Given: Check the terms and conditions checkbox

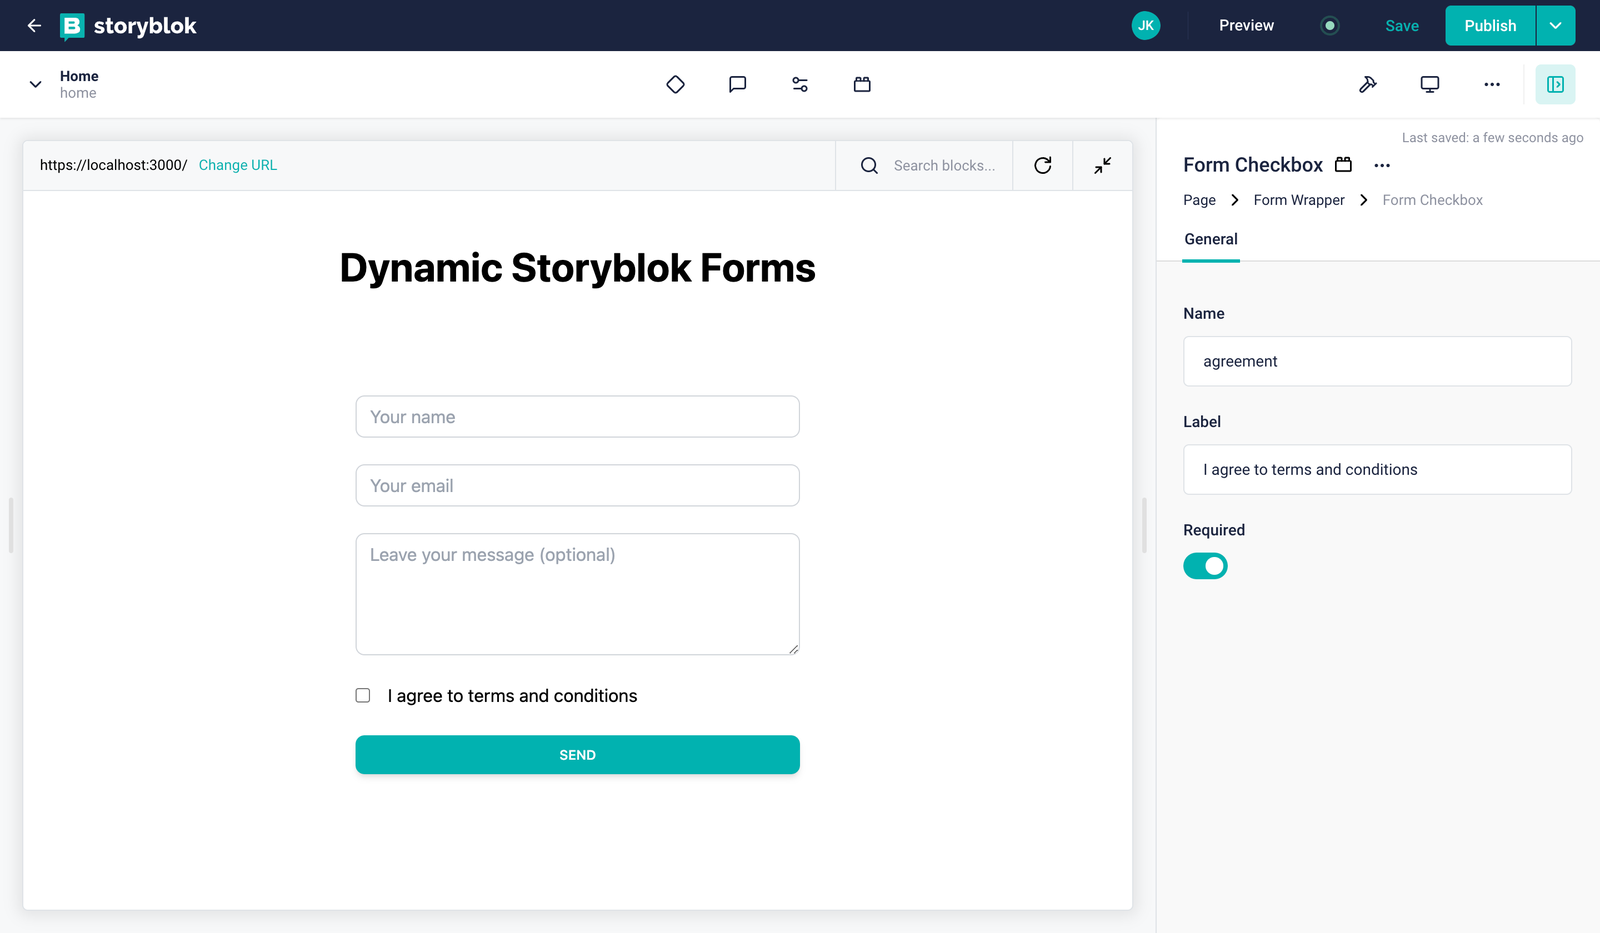Looking at the screenshot, I should click(363, 696).
